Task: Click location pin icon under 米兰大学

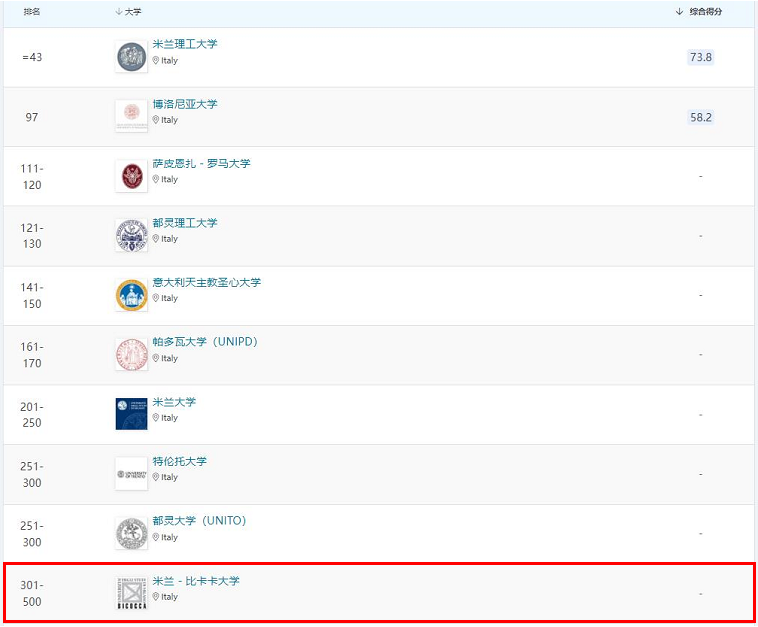Action: 156,417
